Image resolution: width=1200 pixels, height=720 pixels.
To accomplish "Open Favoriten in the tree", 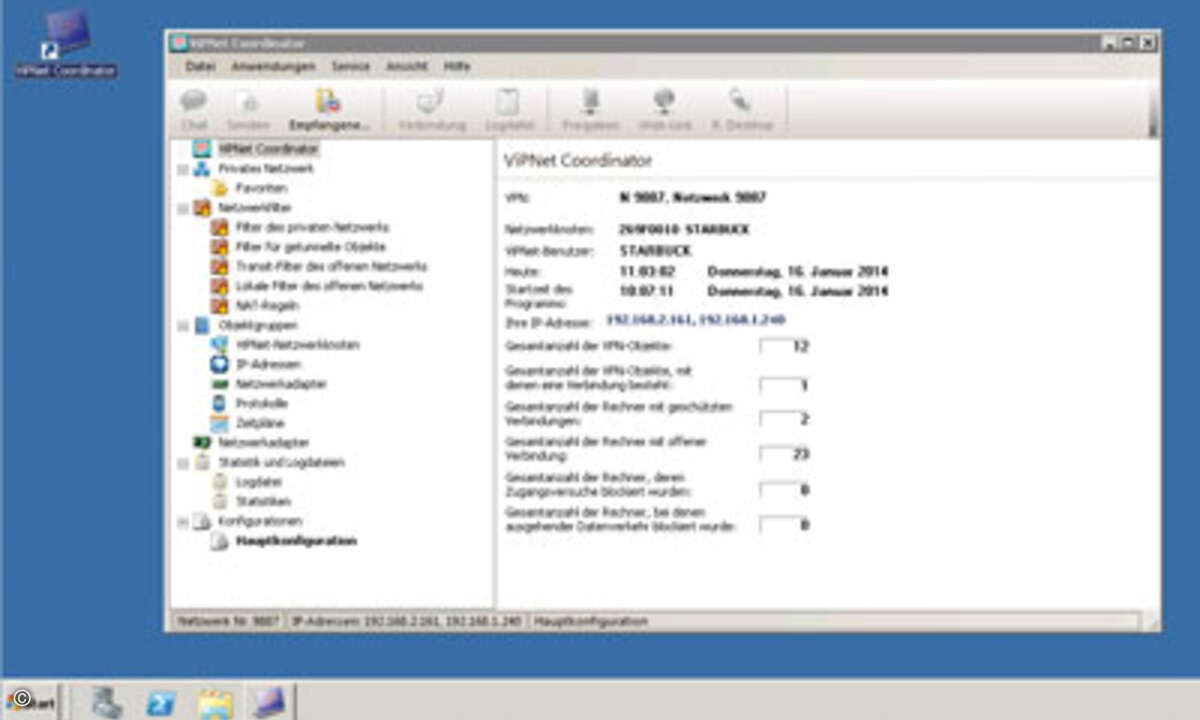I will tap(262, 188).
